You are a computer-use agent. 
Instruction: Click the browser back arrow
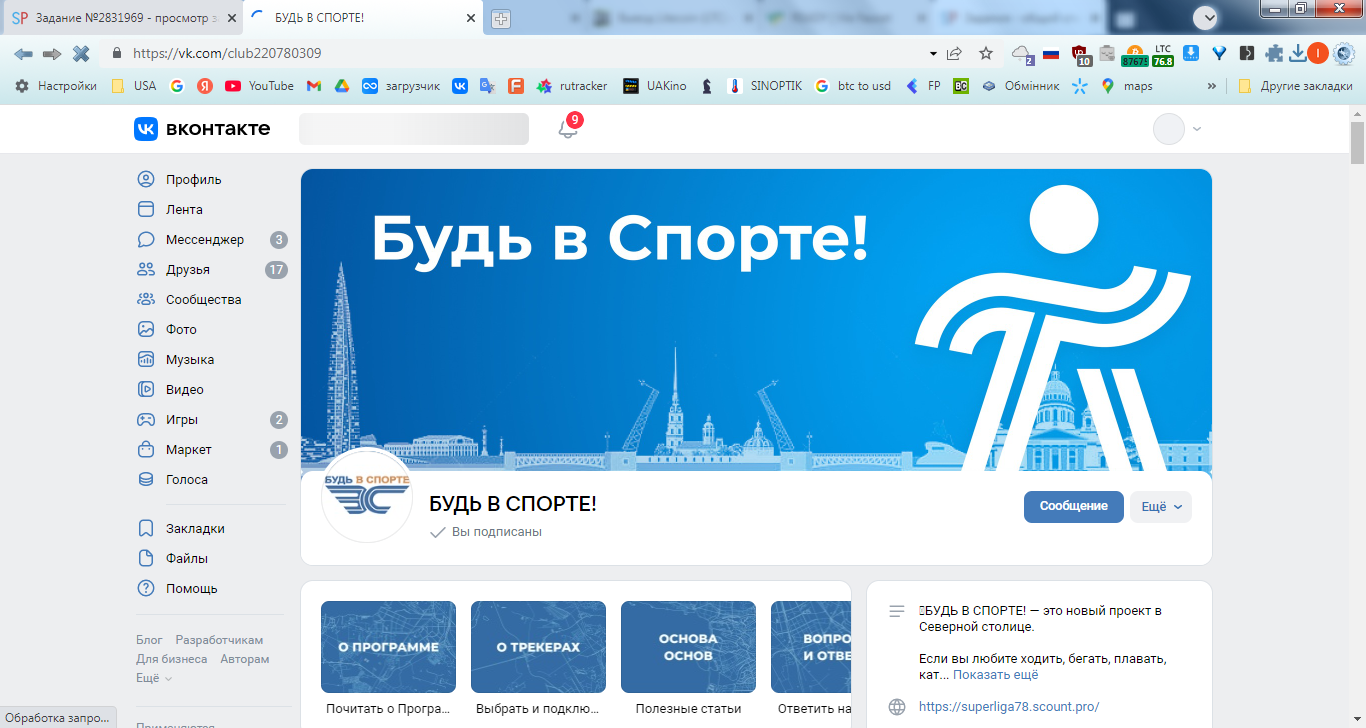pyautogui.click(x=23, y=53)
